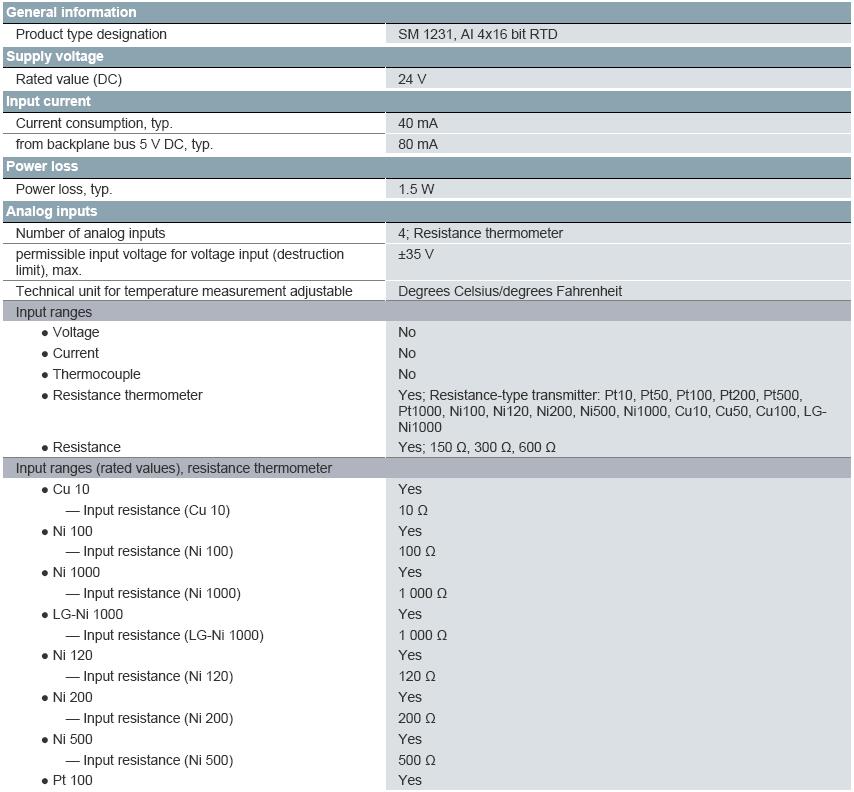Viewport: 854px width, 792px height.
Task: Click 'from backplane bus 5 V DC, typ.'
Action: pos(114,144)
